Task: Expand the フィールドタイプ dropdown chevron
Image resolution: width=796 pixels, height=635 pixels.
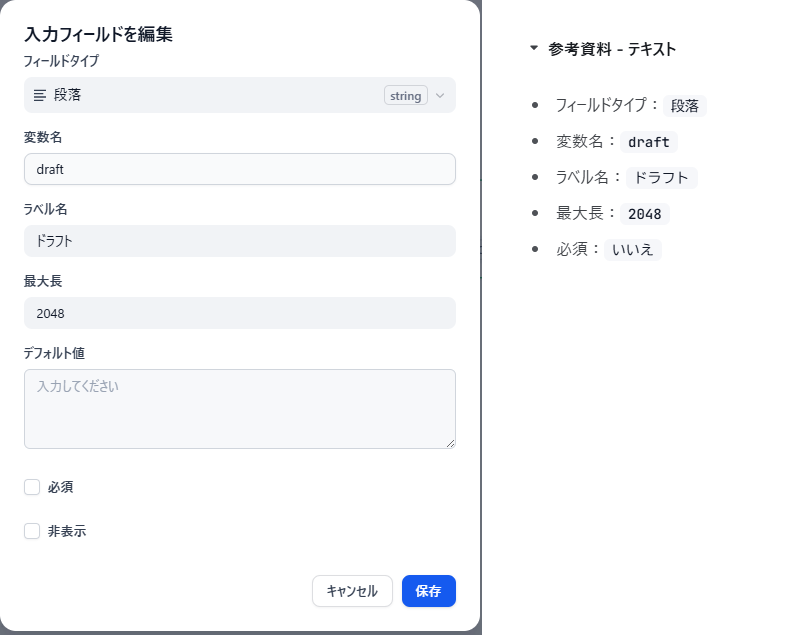Action: [x=440, y=95]
